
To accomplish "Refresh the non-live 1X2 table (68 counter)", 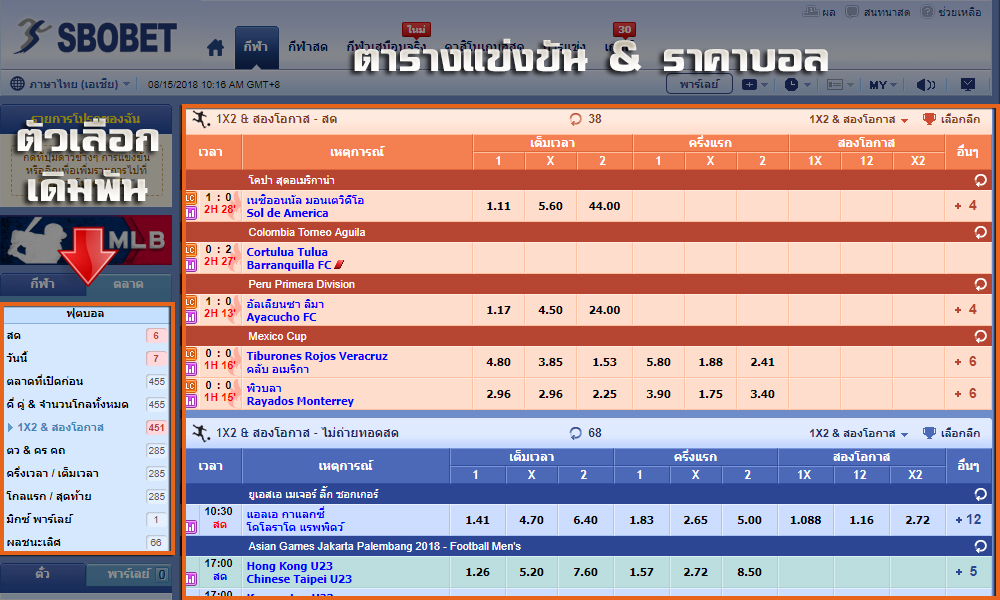I will click(576, 433).
